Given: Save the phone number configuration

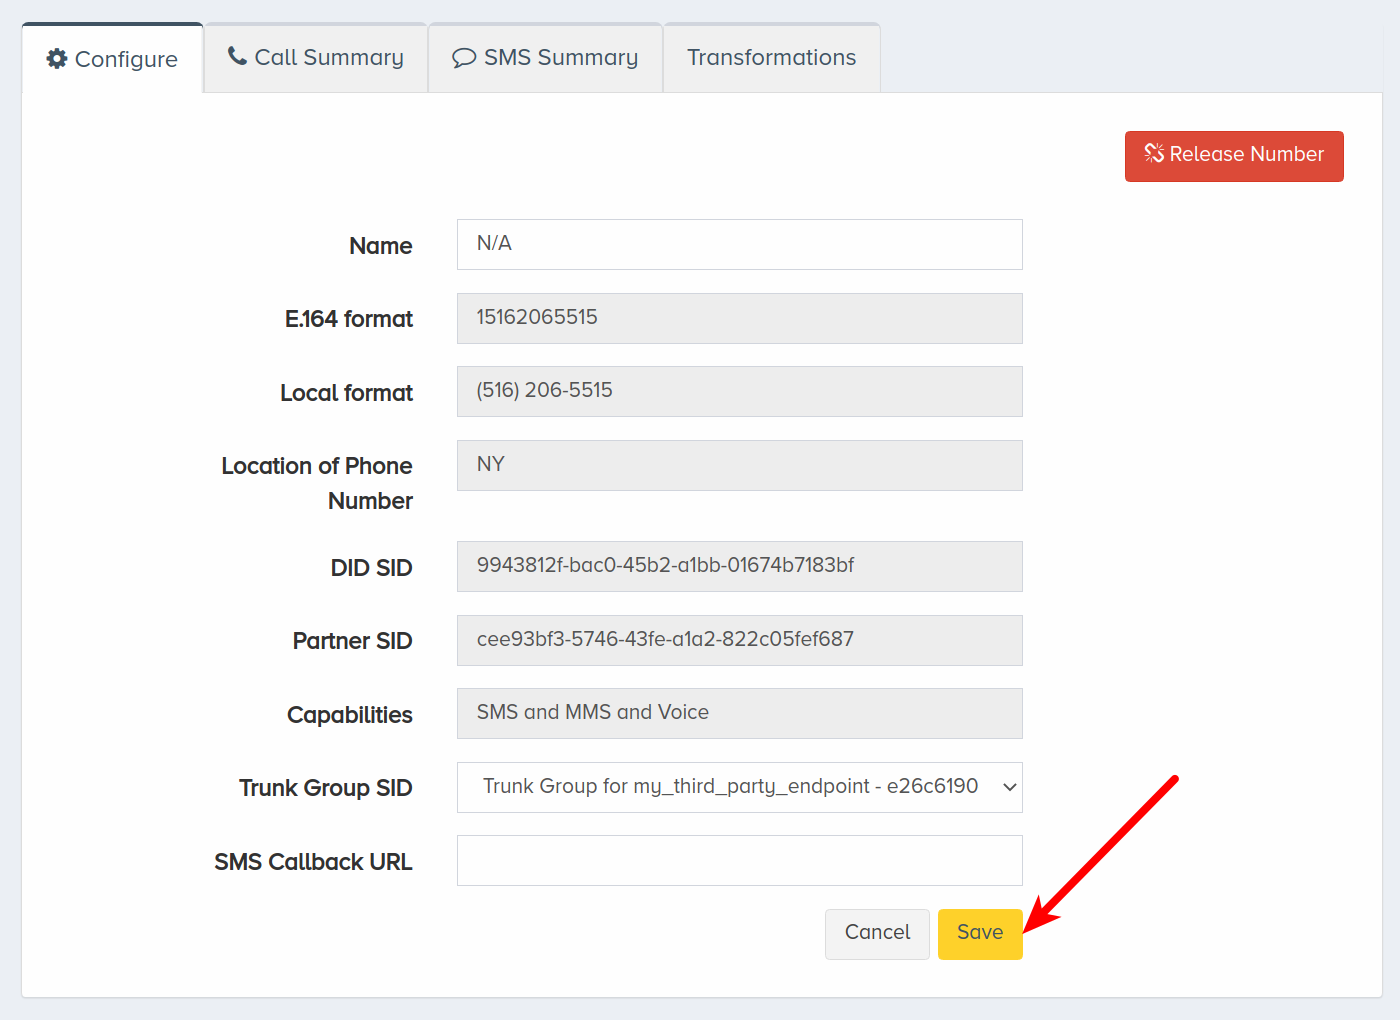Looking at the screenshot, I should [980, 934].
